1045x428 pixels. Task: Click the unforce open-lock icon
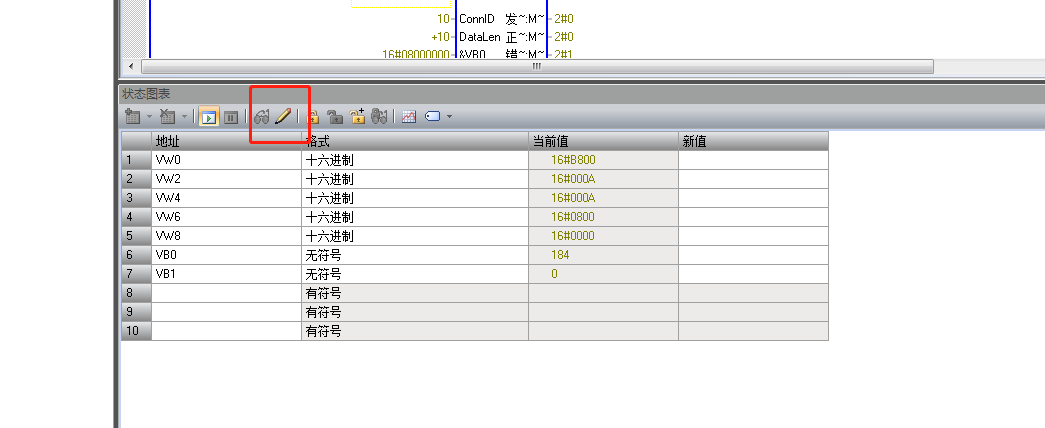335,117
